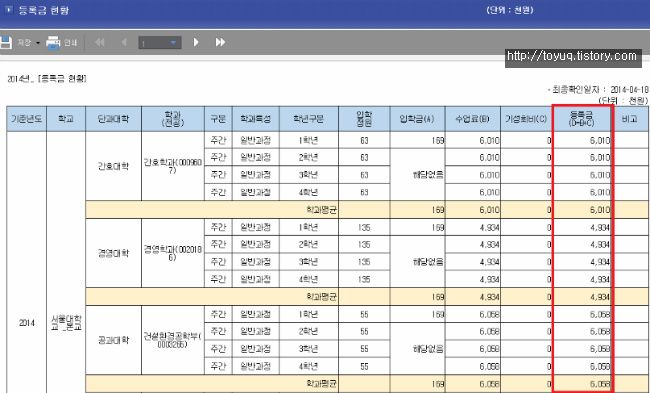The height and width of the screenshot is (393, 650).
Task: Click the 기준년도 column header
Action: (27, 119)
